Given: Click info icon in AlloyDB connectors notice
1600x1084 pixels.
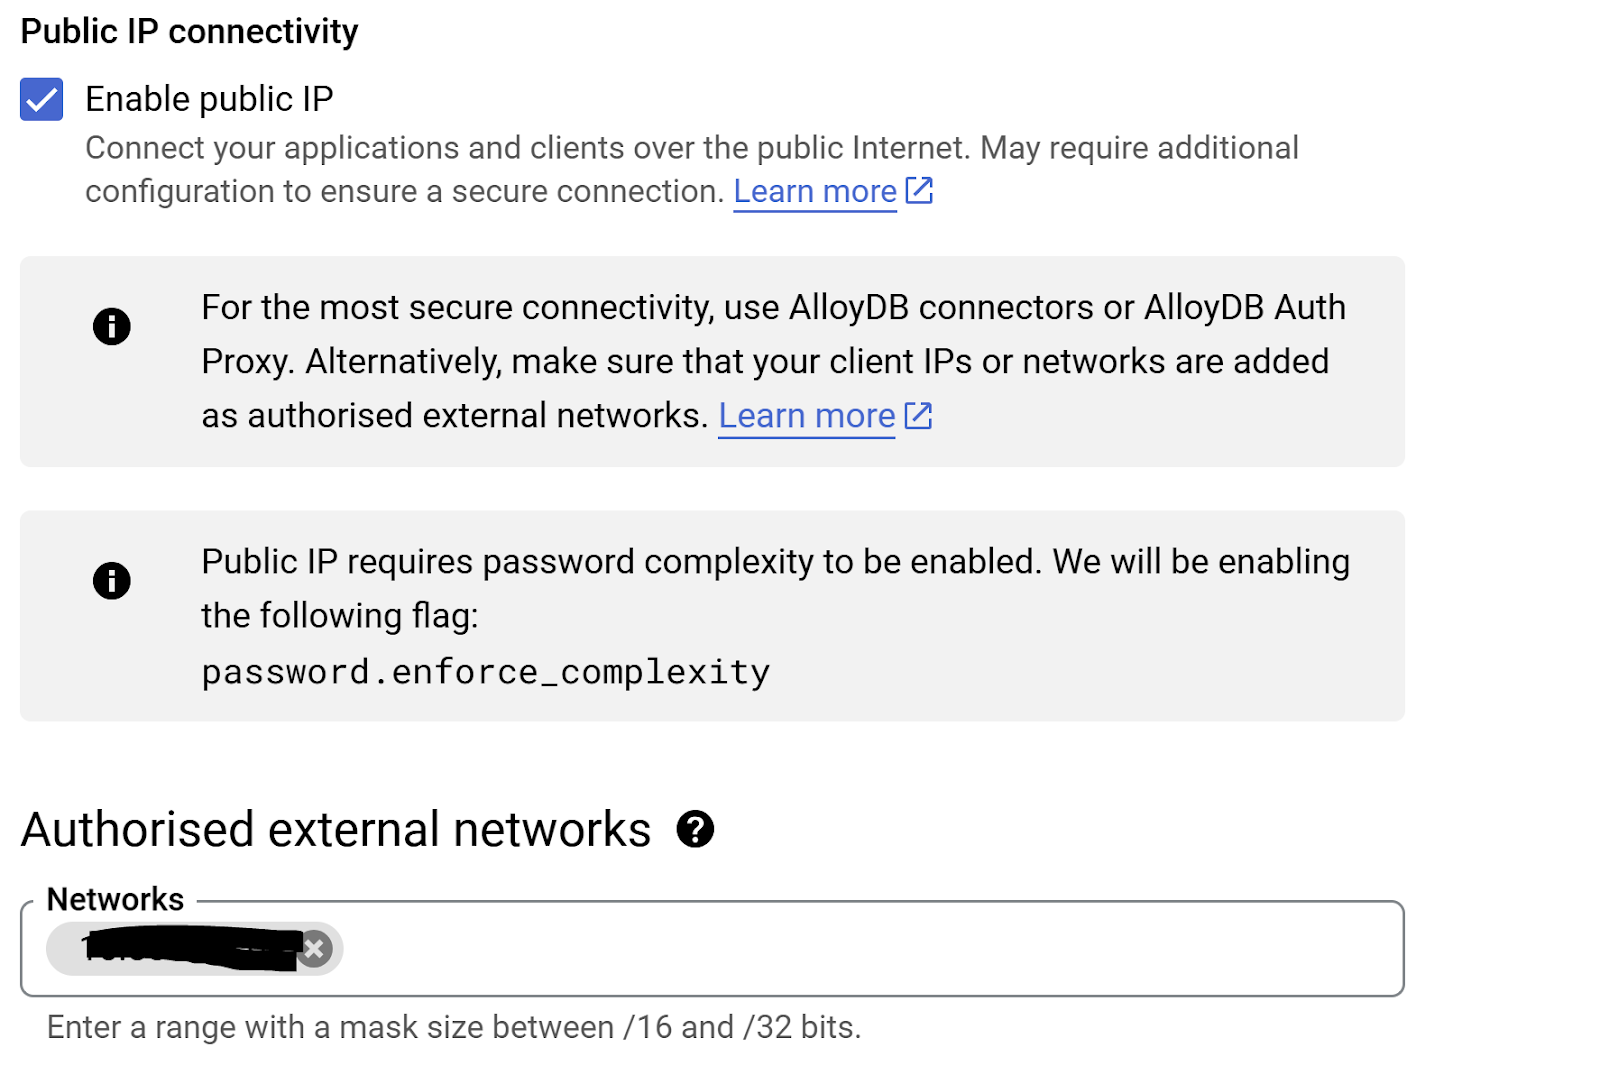Looking at the screenshot, I should (x=112, y=326).
